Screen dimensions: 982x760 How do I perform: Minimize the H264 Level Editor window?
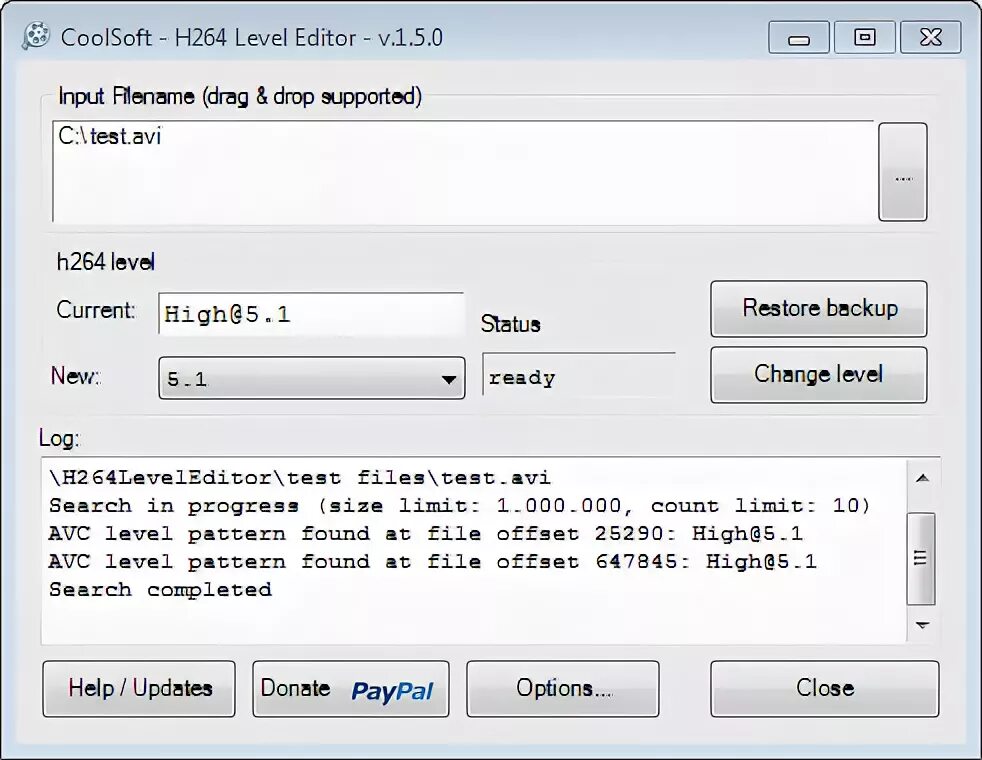tap(799, 38)
